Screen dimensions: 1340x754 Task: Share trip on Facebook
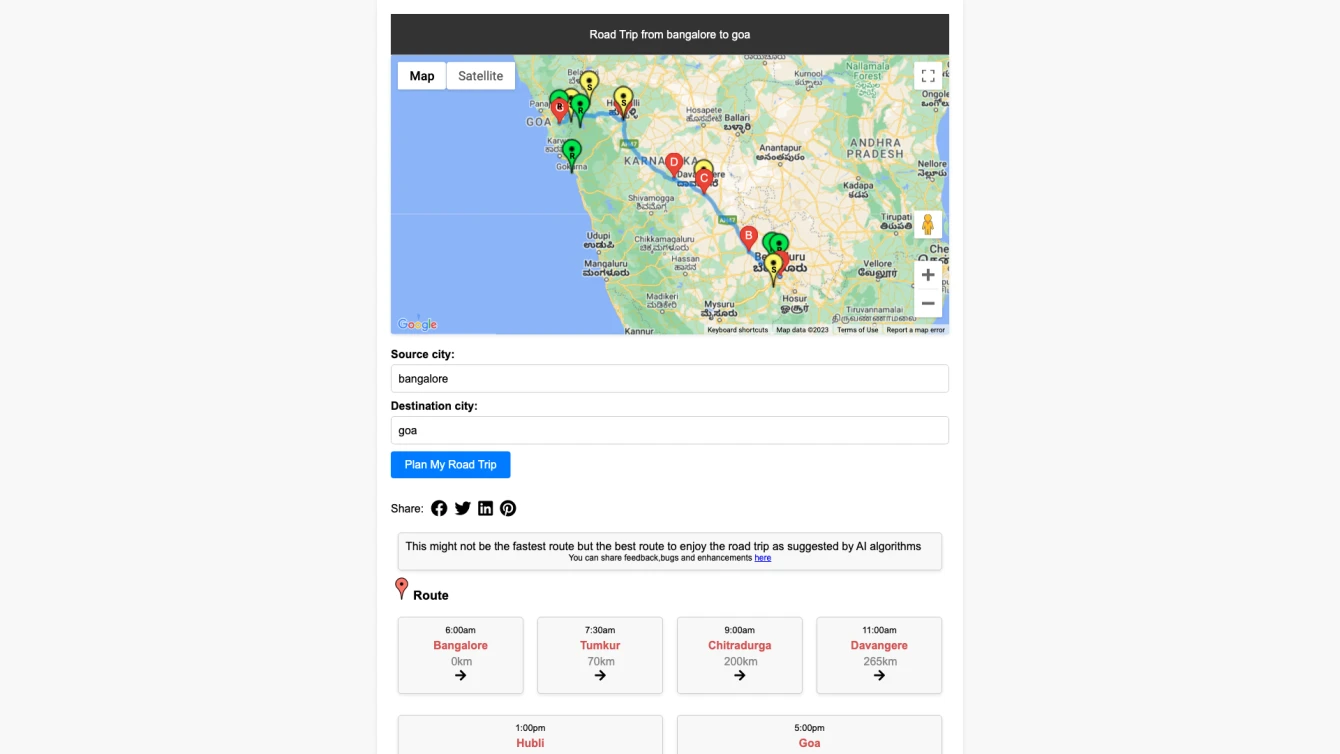point(439,508)
